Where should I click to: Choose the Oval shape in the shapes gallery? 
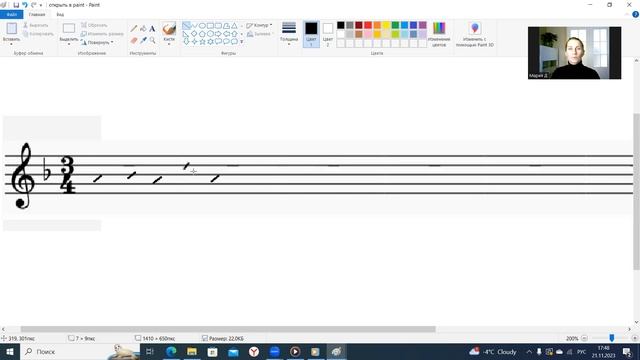[x=202, y=25]
